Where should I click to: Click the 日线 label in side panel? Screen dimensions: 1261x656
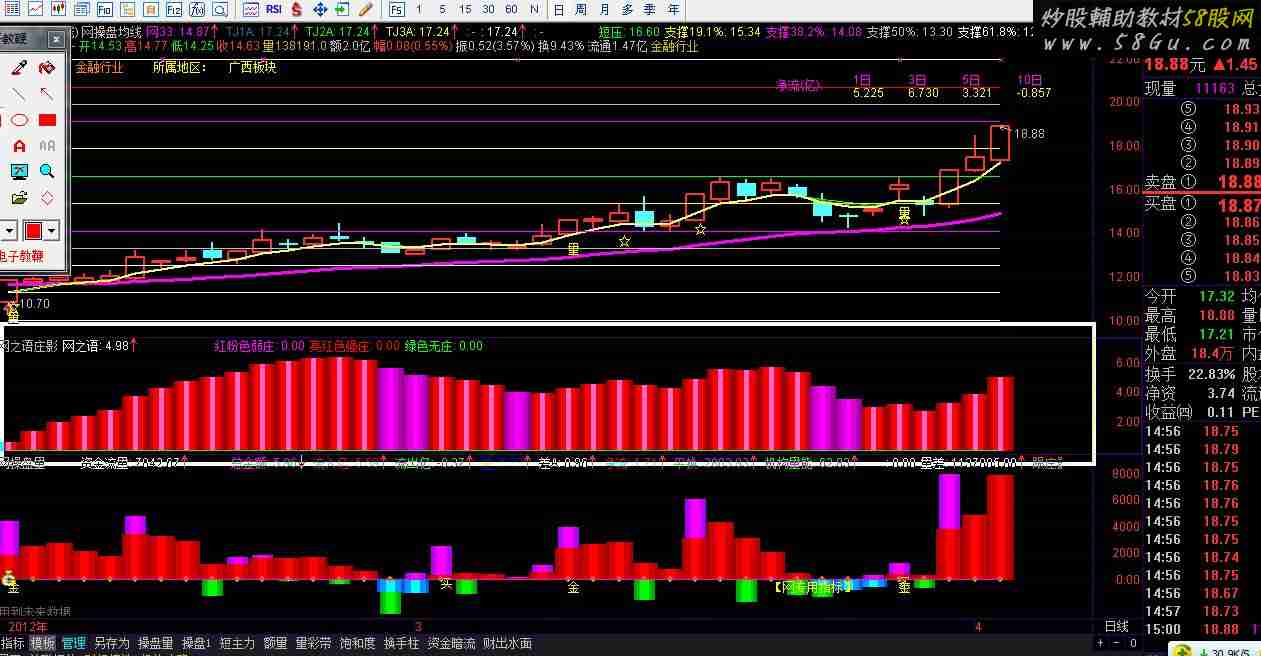pos(1116,626)
